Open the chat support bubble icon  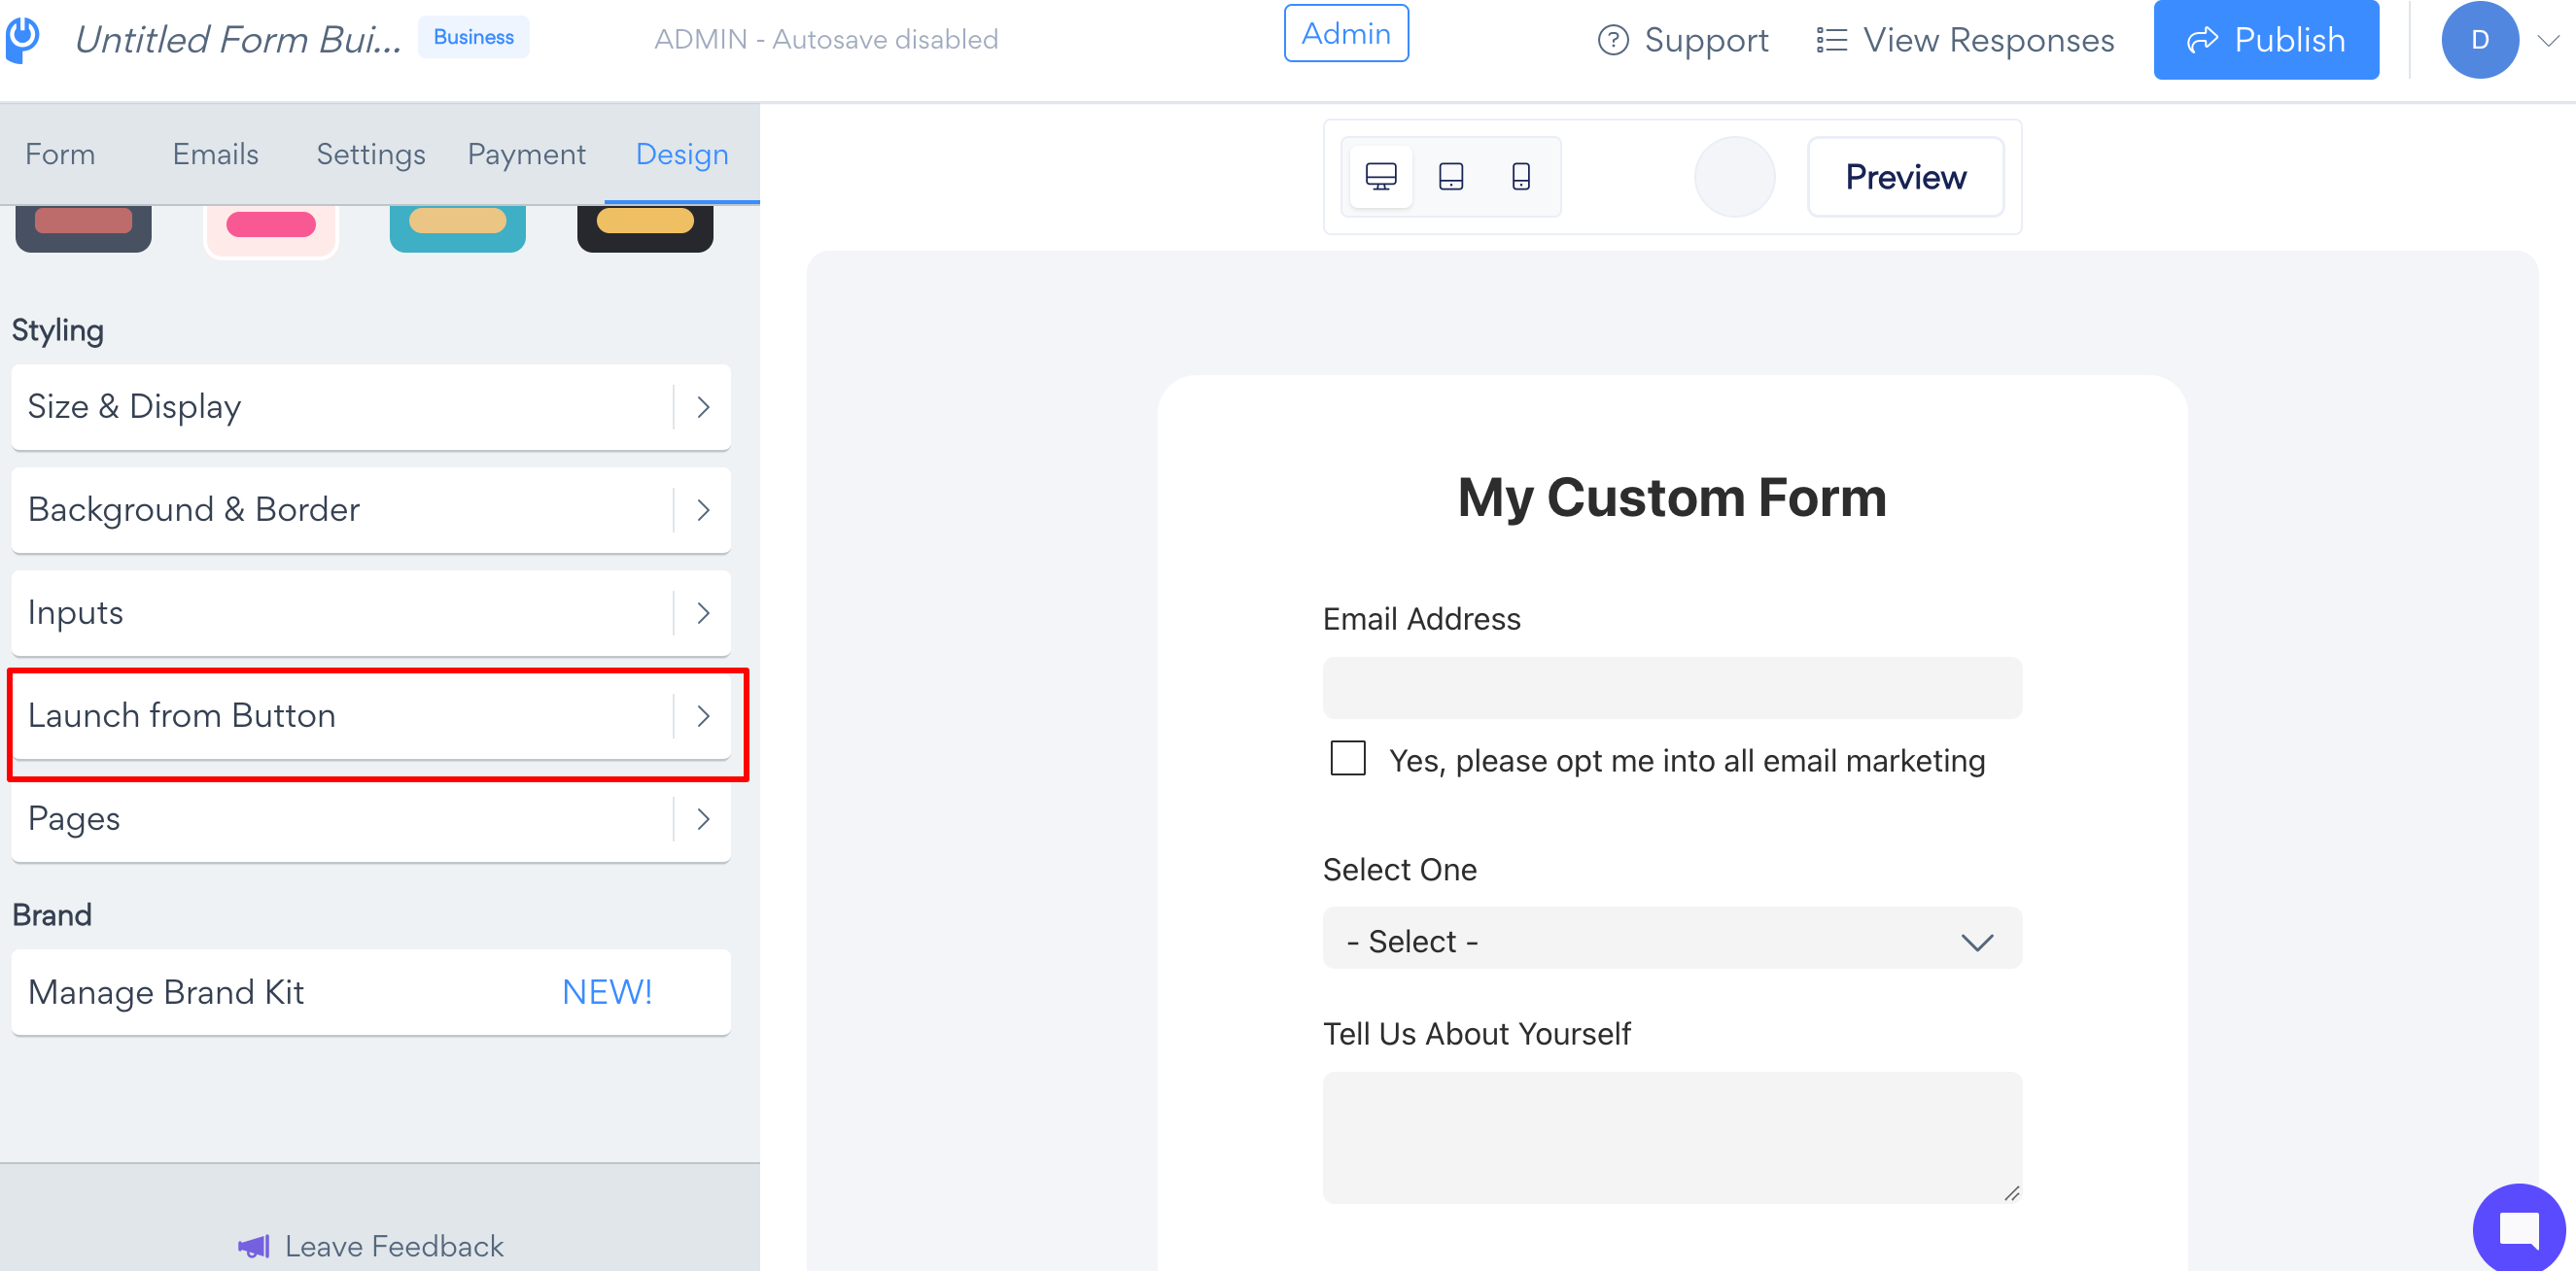click(2518, 1229)
